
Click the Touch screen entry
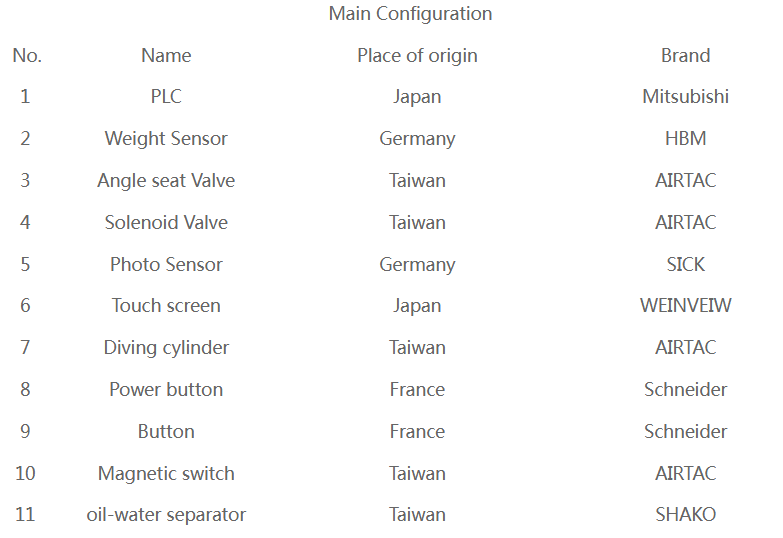point(166,306)
